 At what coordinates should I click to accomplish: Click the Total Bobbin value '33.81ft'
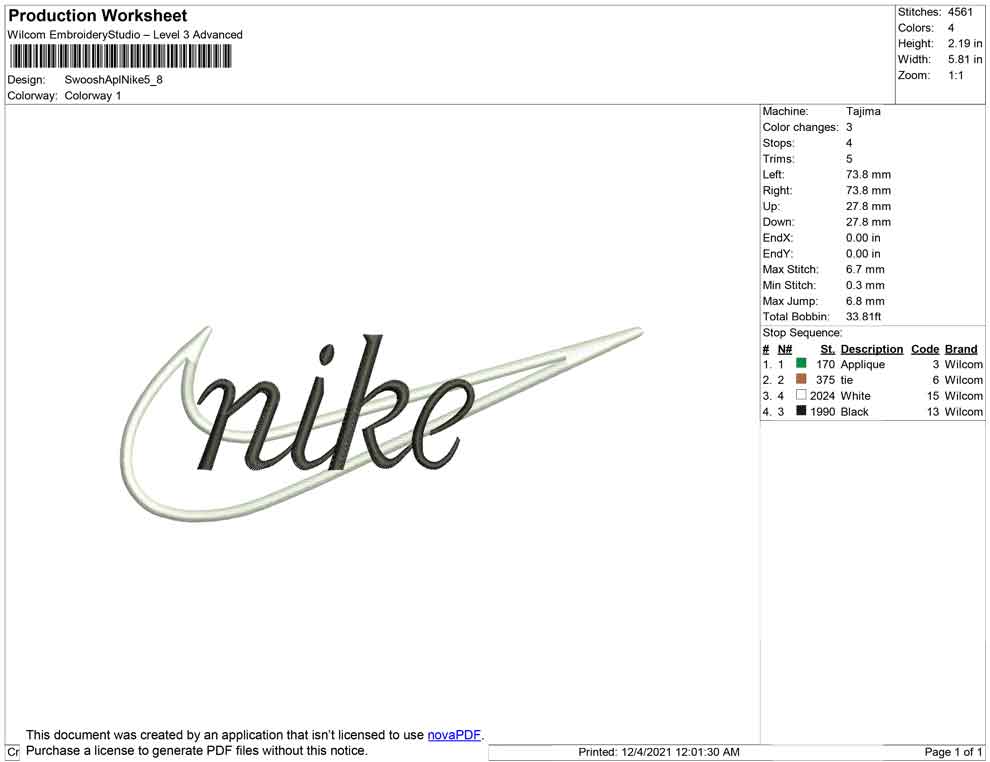pos(863,317)
